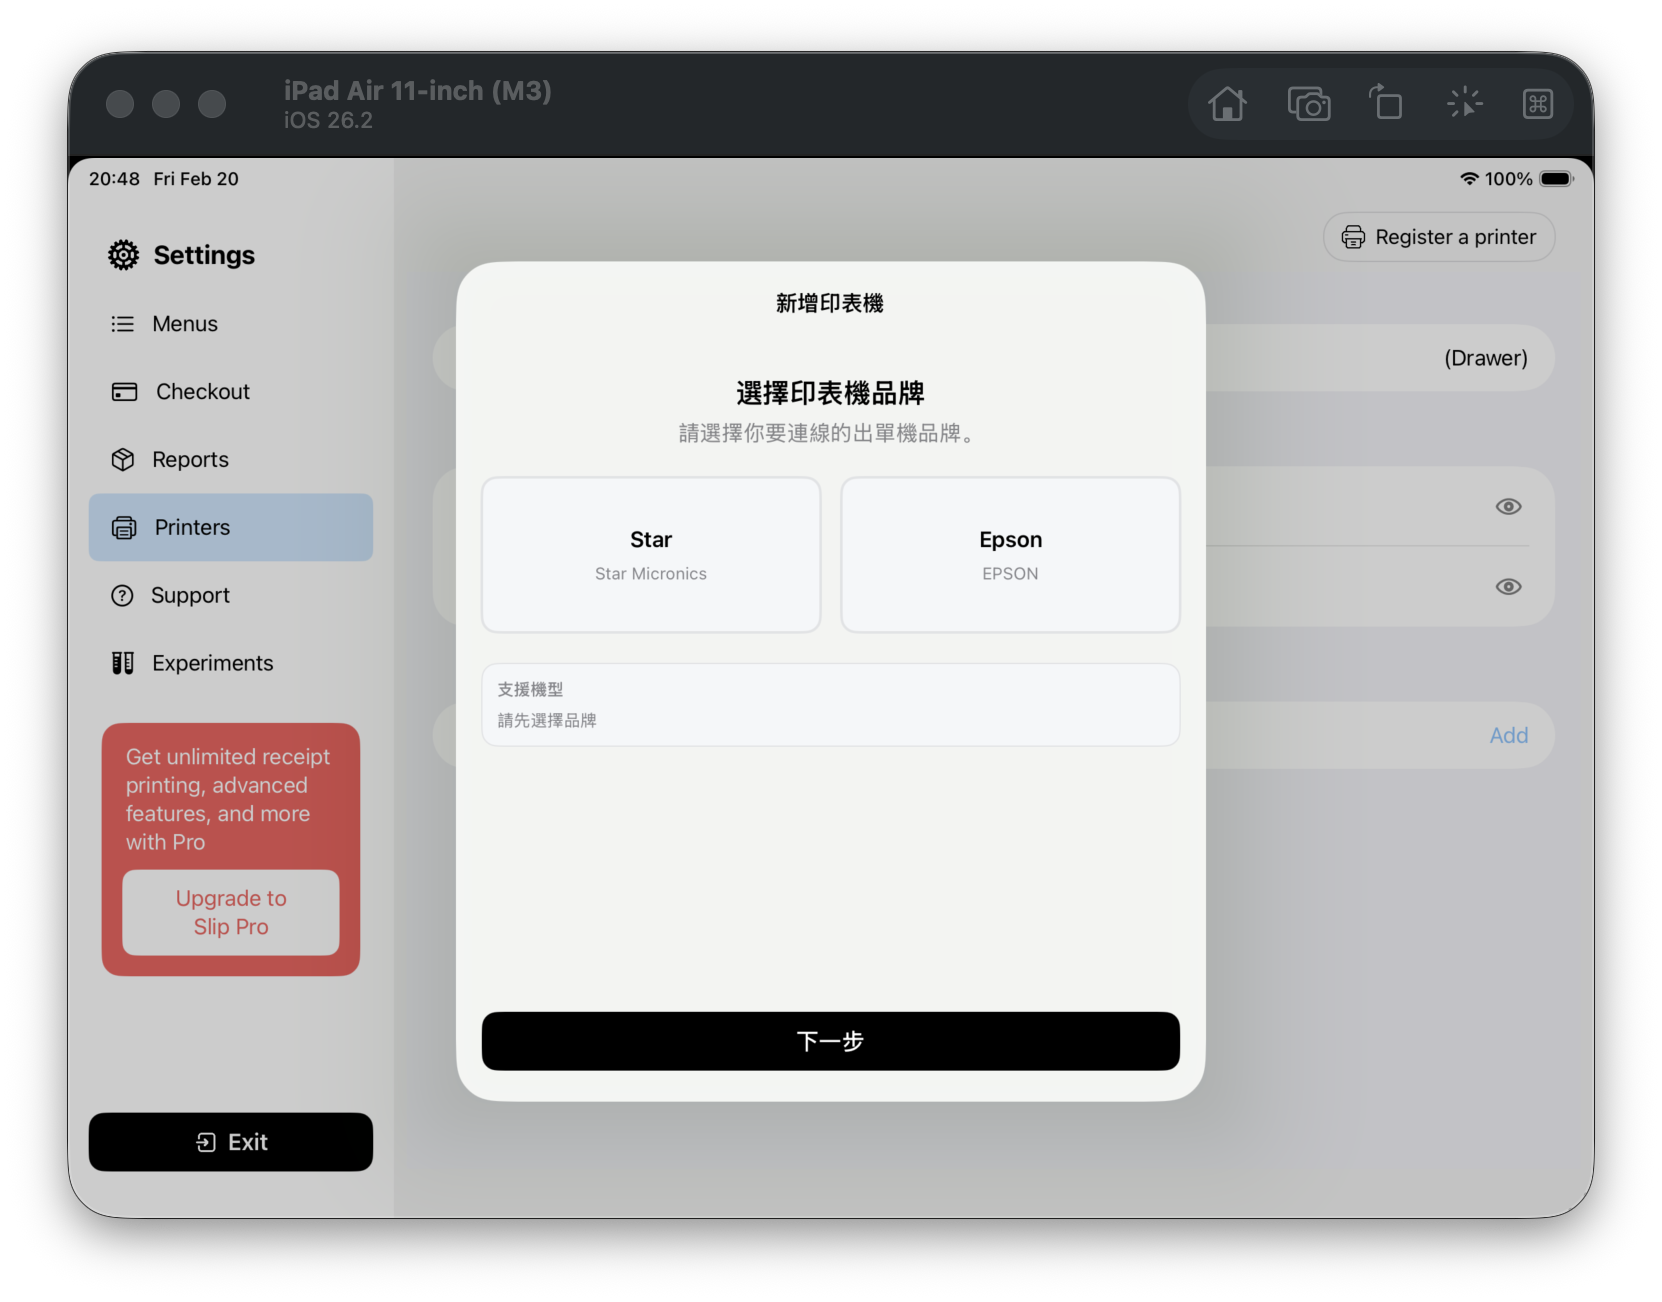The width and height of the screenshot is (1662, 1302).
Task: Toggle the lower eye visibility icon
Action: click(x=1508, y=587)
